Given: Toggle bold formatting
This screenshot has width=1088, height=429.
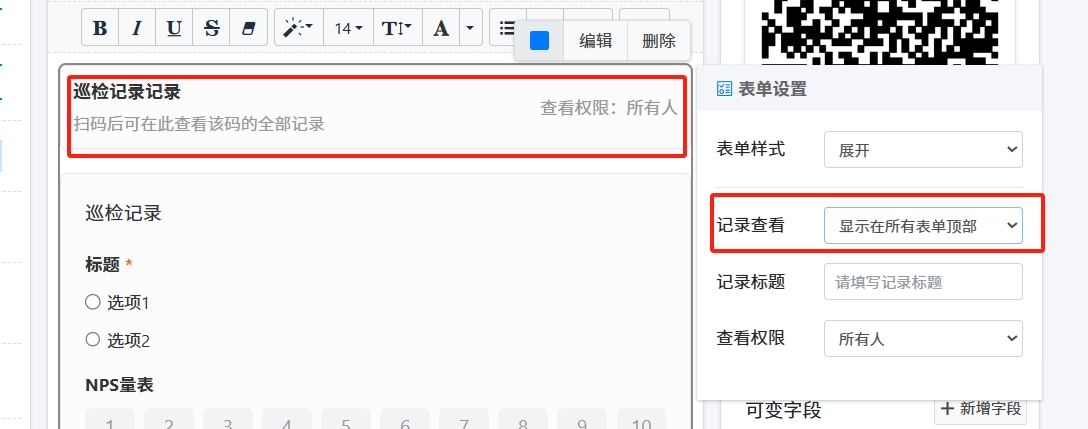Looking at the screenshot, I should pyautogui.click(x=100, y=28).
